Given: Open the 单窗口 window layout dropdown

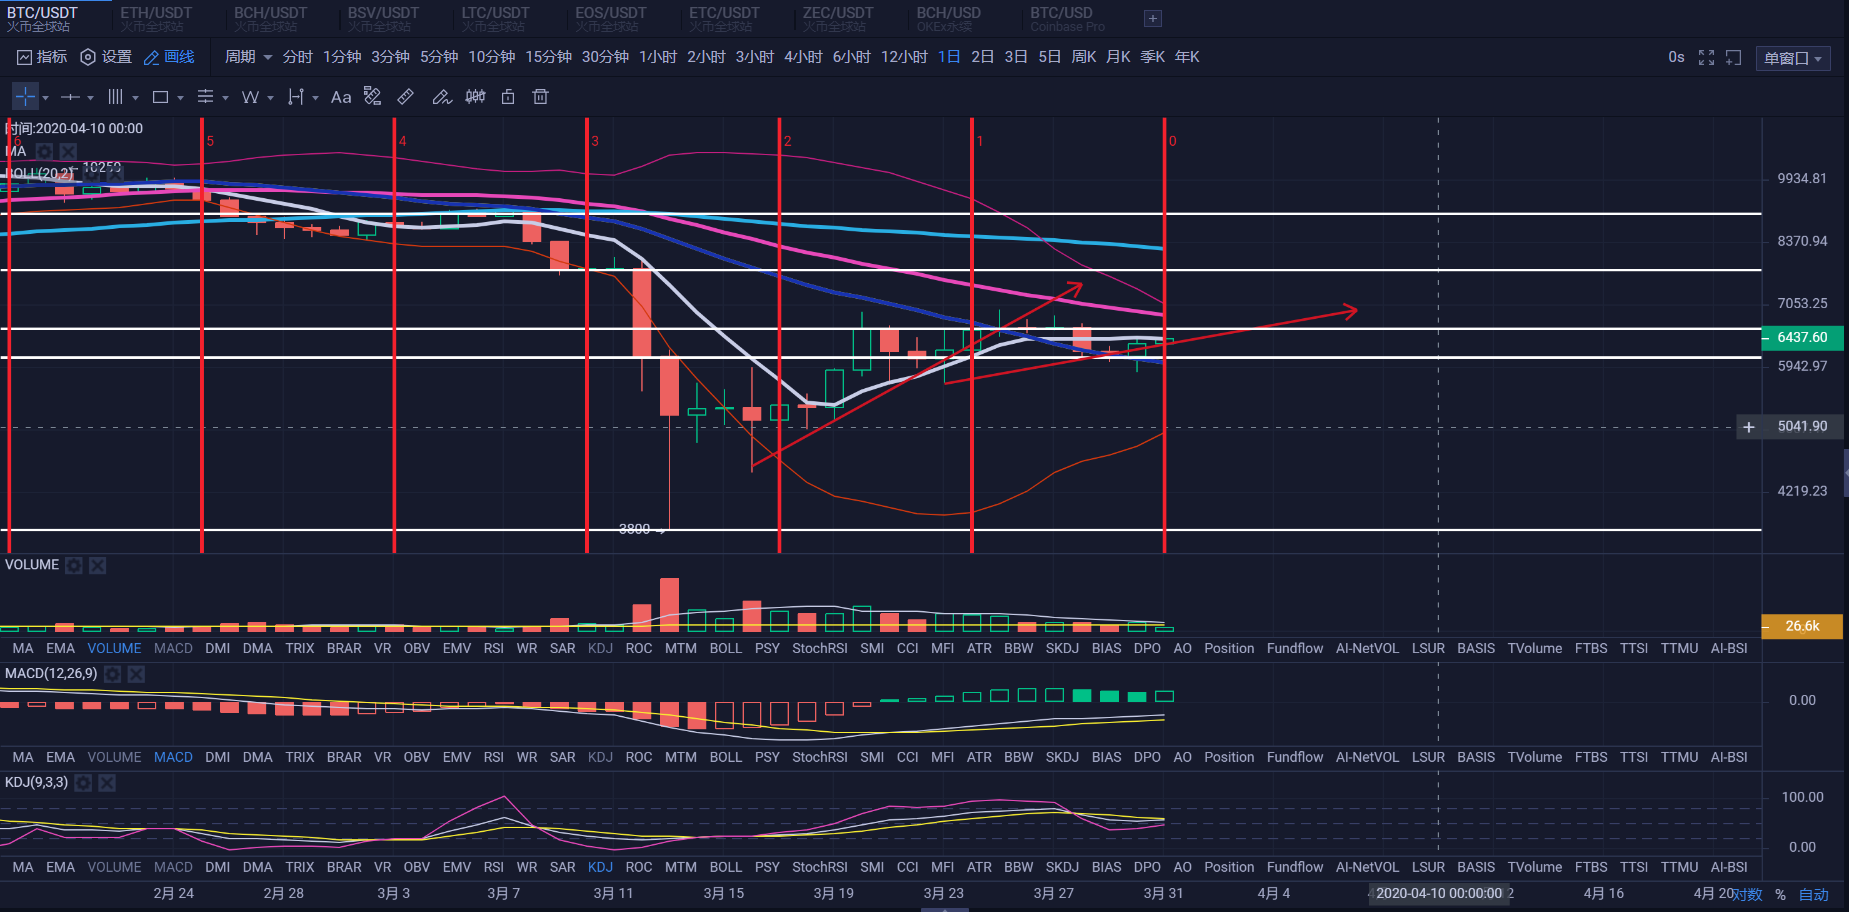Looking at the screenshot, I should pyautogui.click(x=1793, y=58).
